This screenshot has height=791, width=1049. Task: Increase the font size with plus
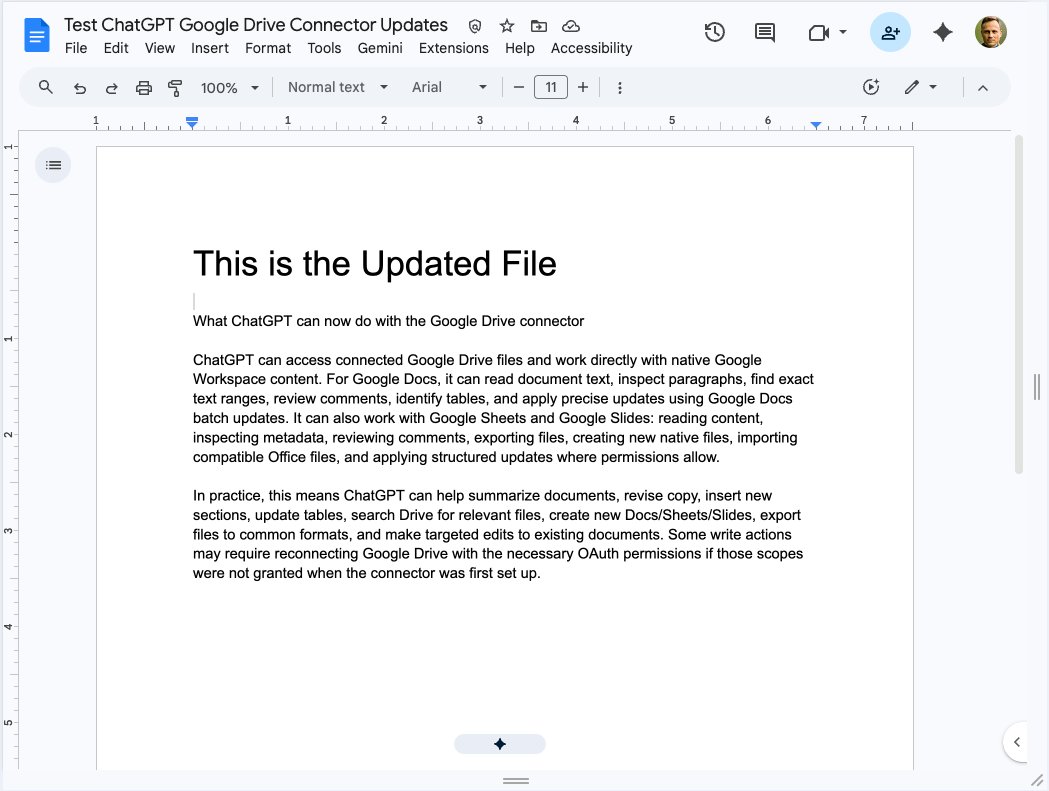(583, 87)
